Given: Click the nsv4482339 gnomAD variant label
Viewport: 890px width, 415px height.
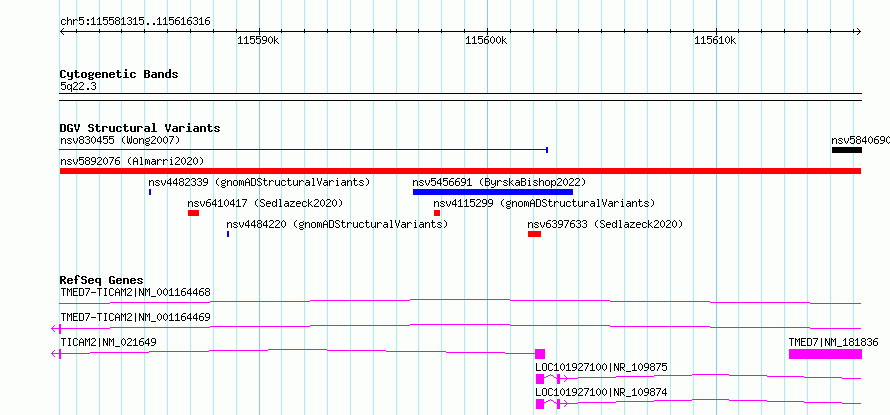Looking at the screenshot, I should click(259, 182).
